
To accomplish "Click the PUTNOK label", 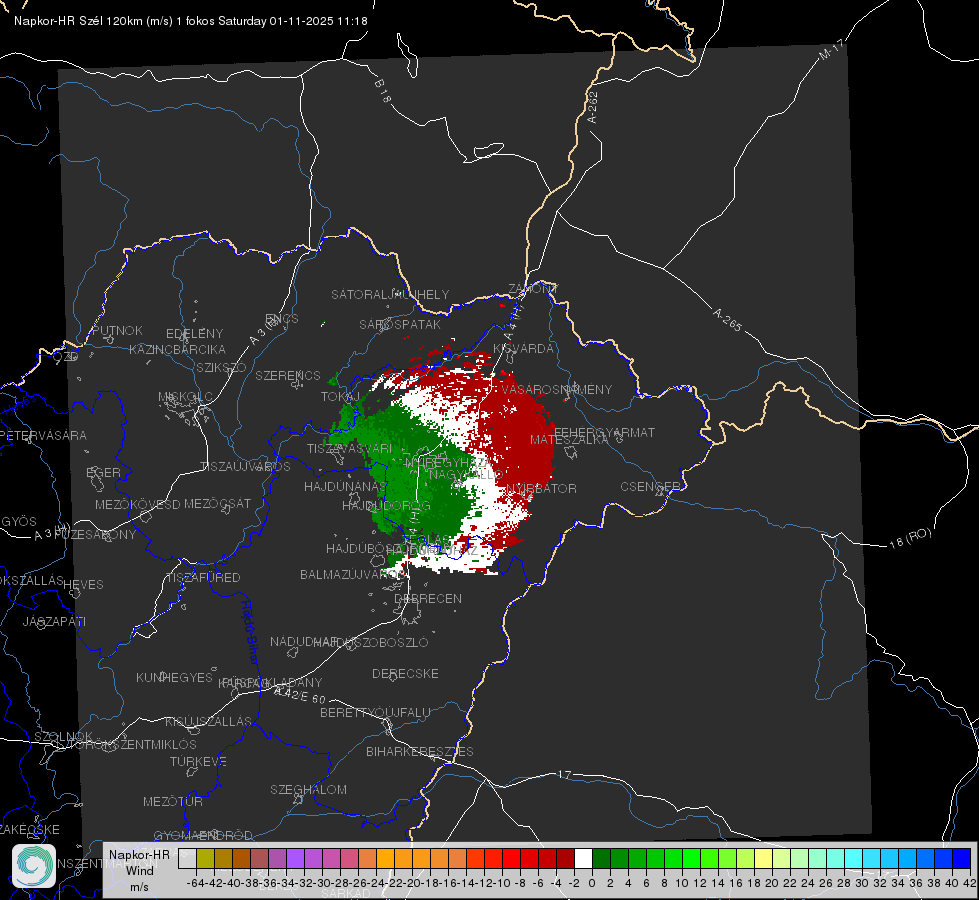I will (x=117, y=330).
